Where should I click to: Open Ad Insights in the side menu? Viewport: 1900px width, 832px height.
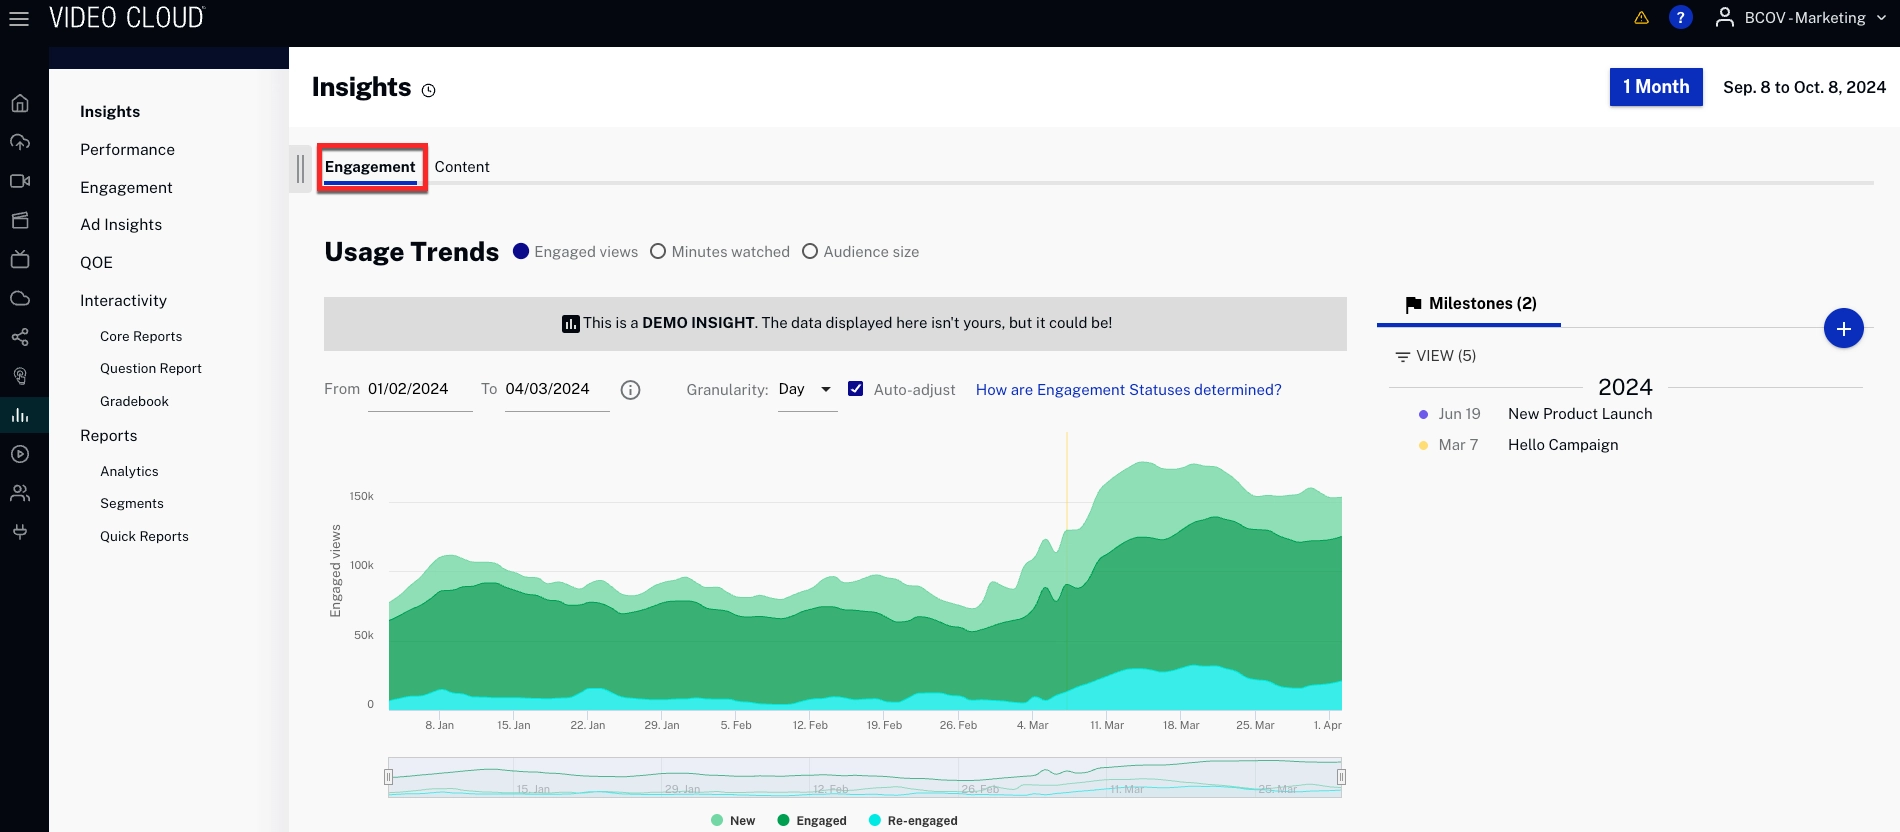[121, 225]
